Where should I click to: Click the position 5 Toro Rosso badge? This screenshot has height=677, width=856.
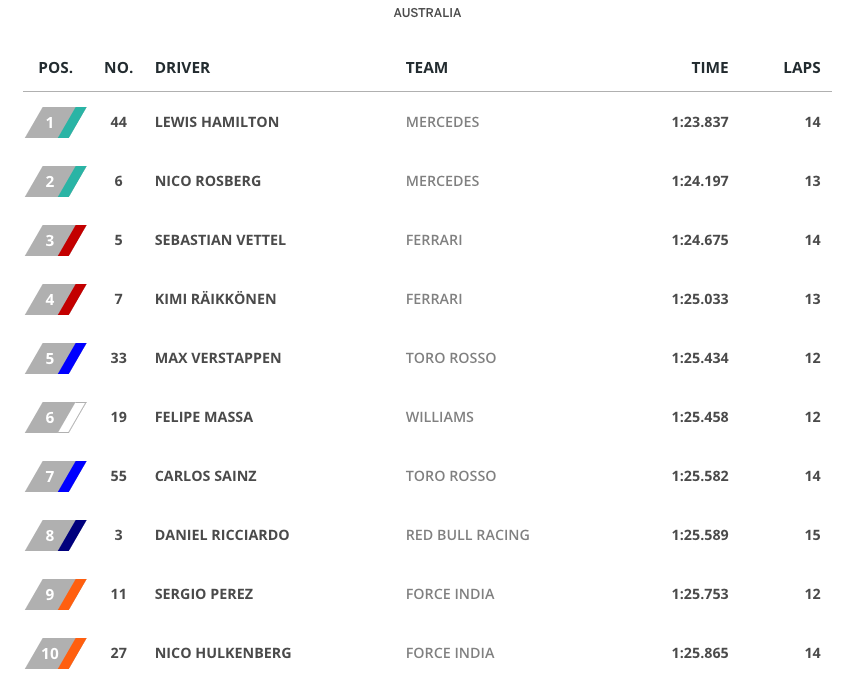click(56, 358)
